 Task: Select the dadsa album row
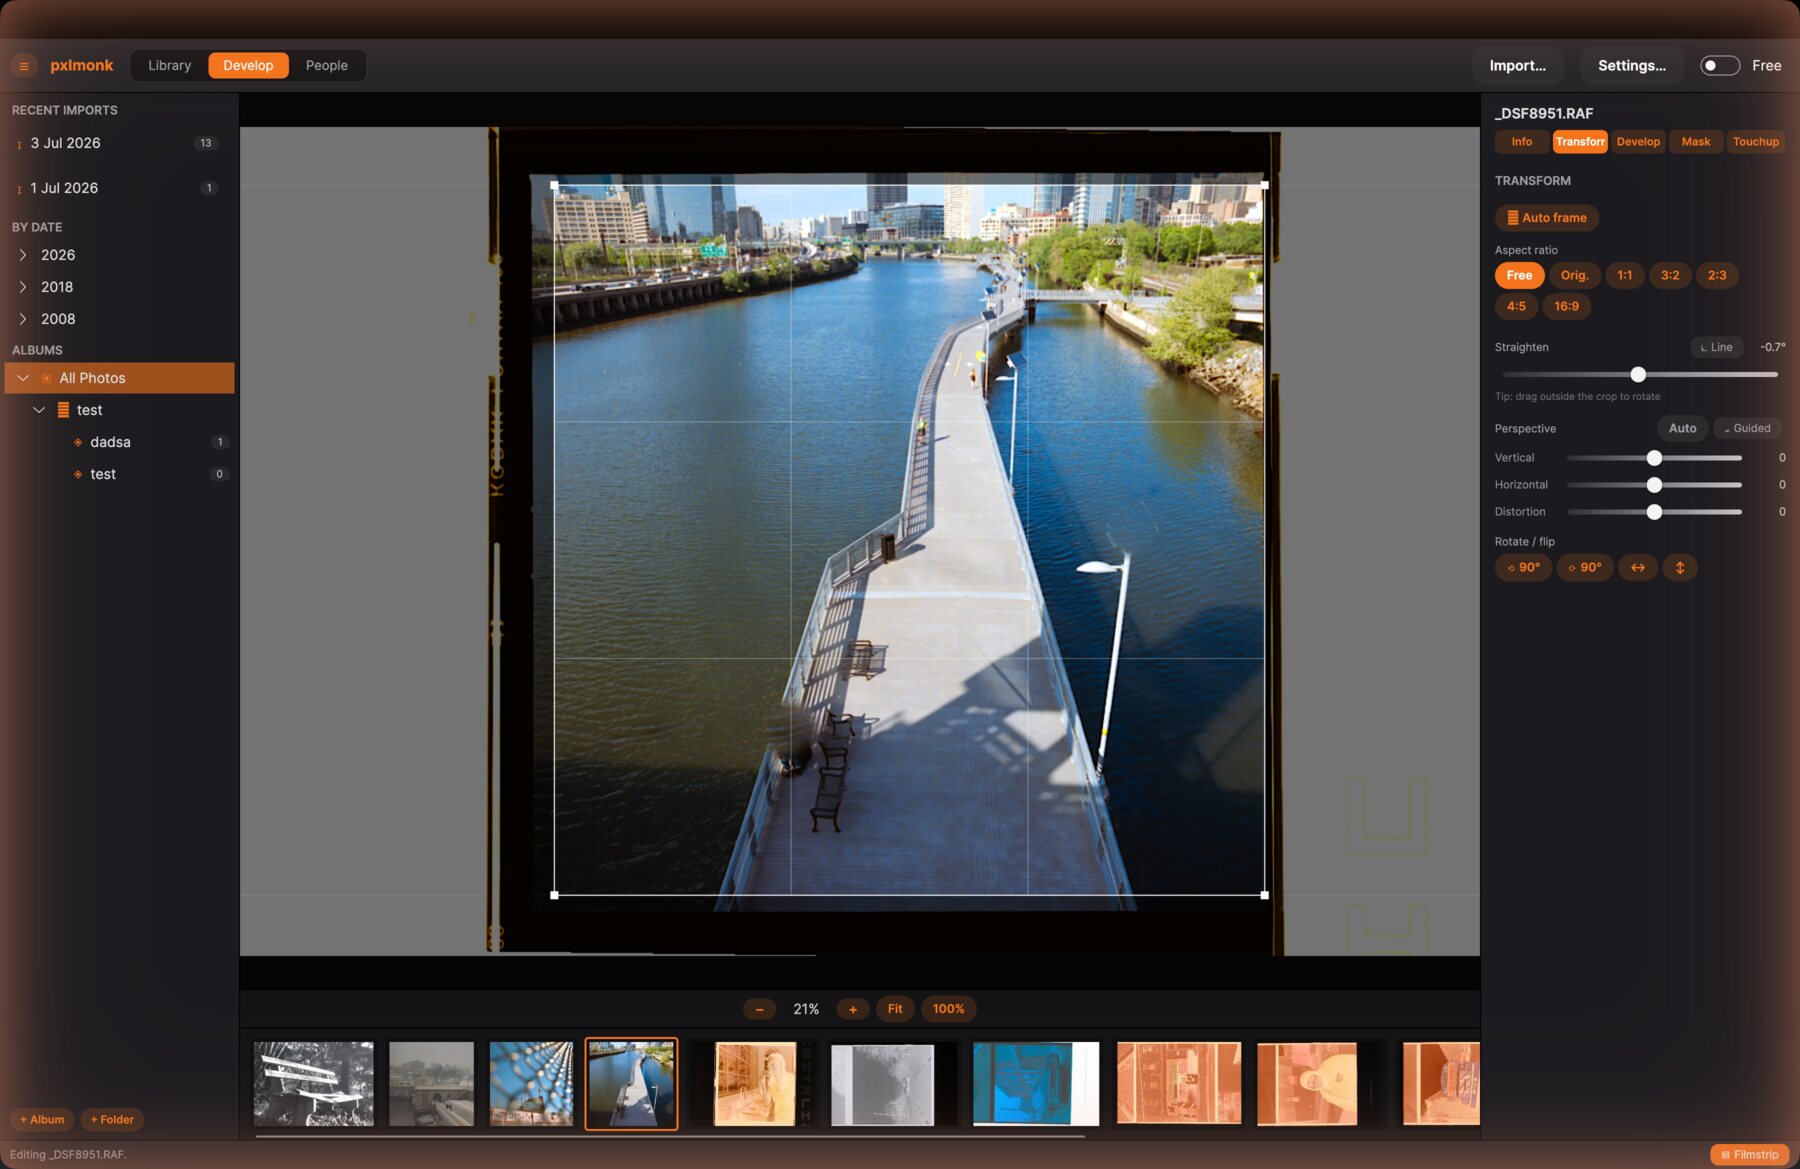(x=119, y=442)
